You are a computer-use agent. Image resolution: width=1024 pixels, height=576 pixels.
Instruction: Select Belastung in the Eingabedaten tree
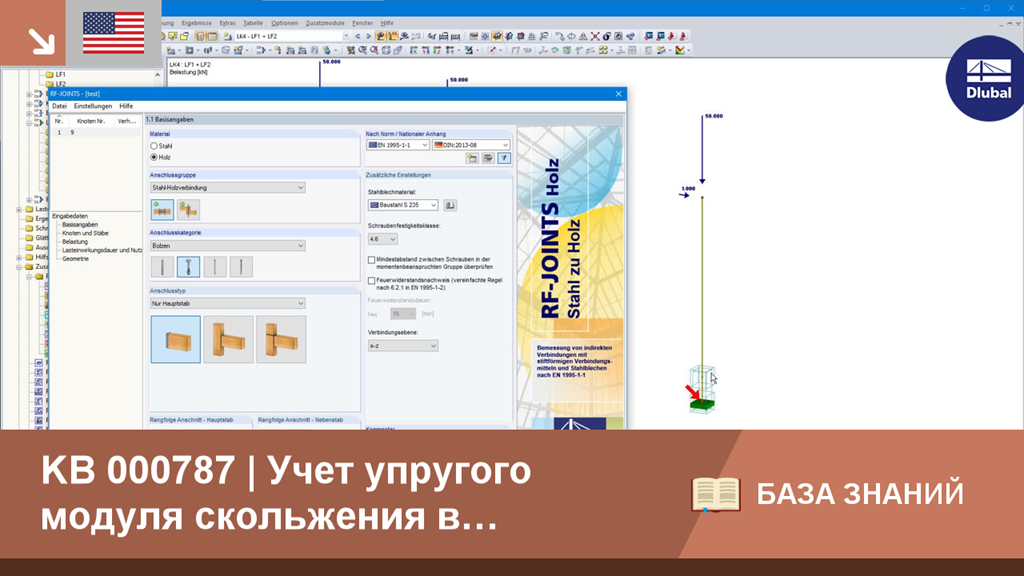click(74, 242)
